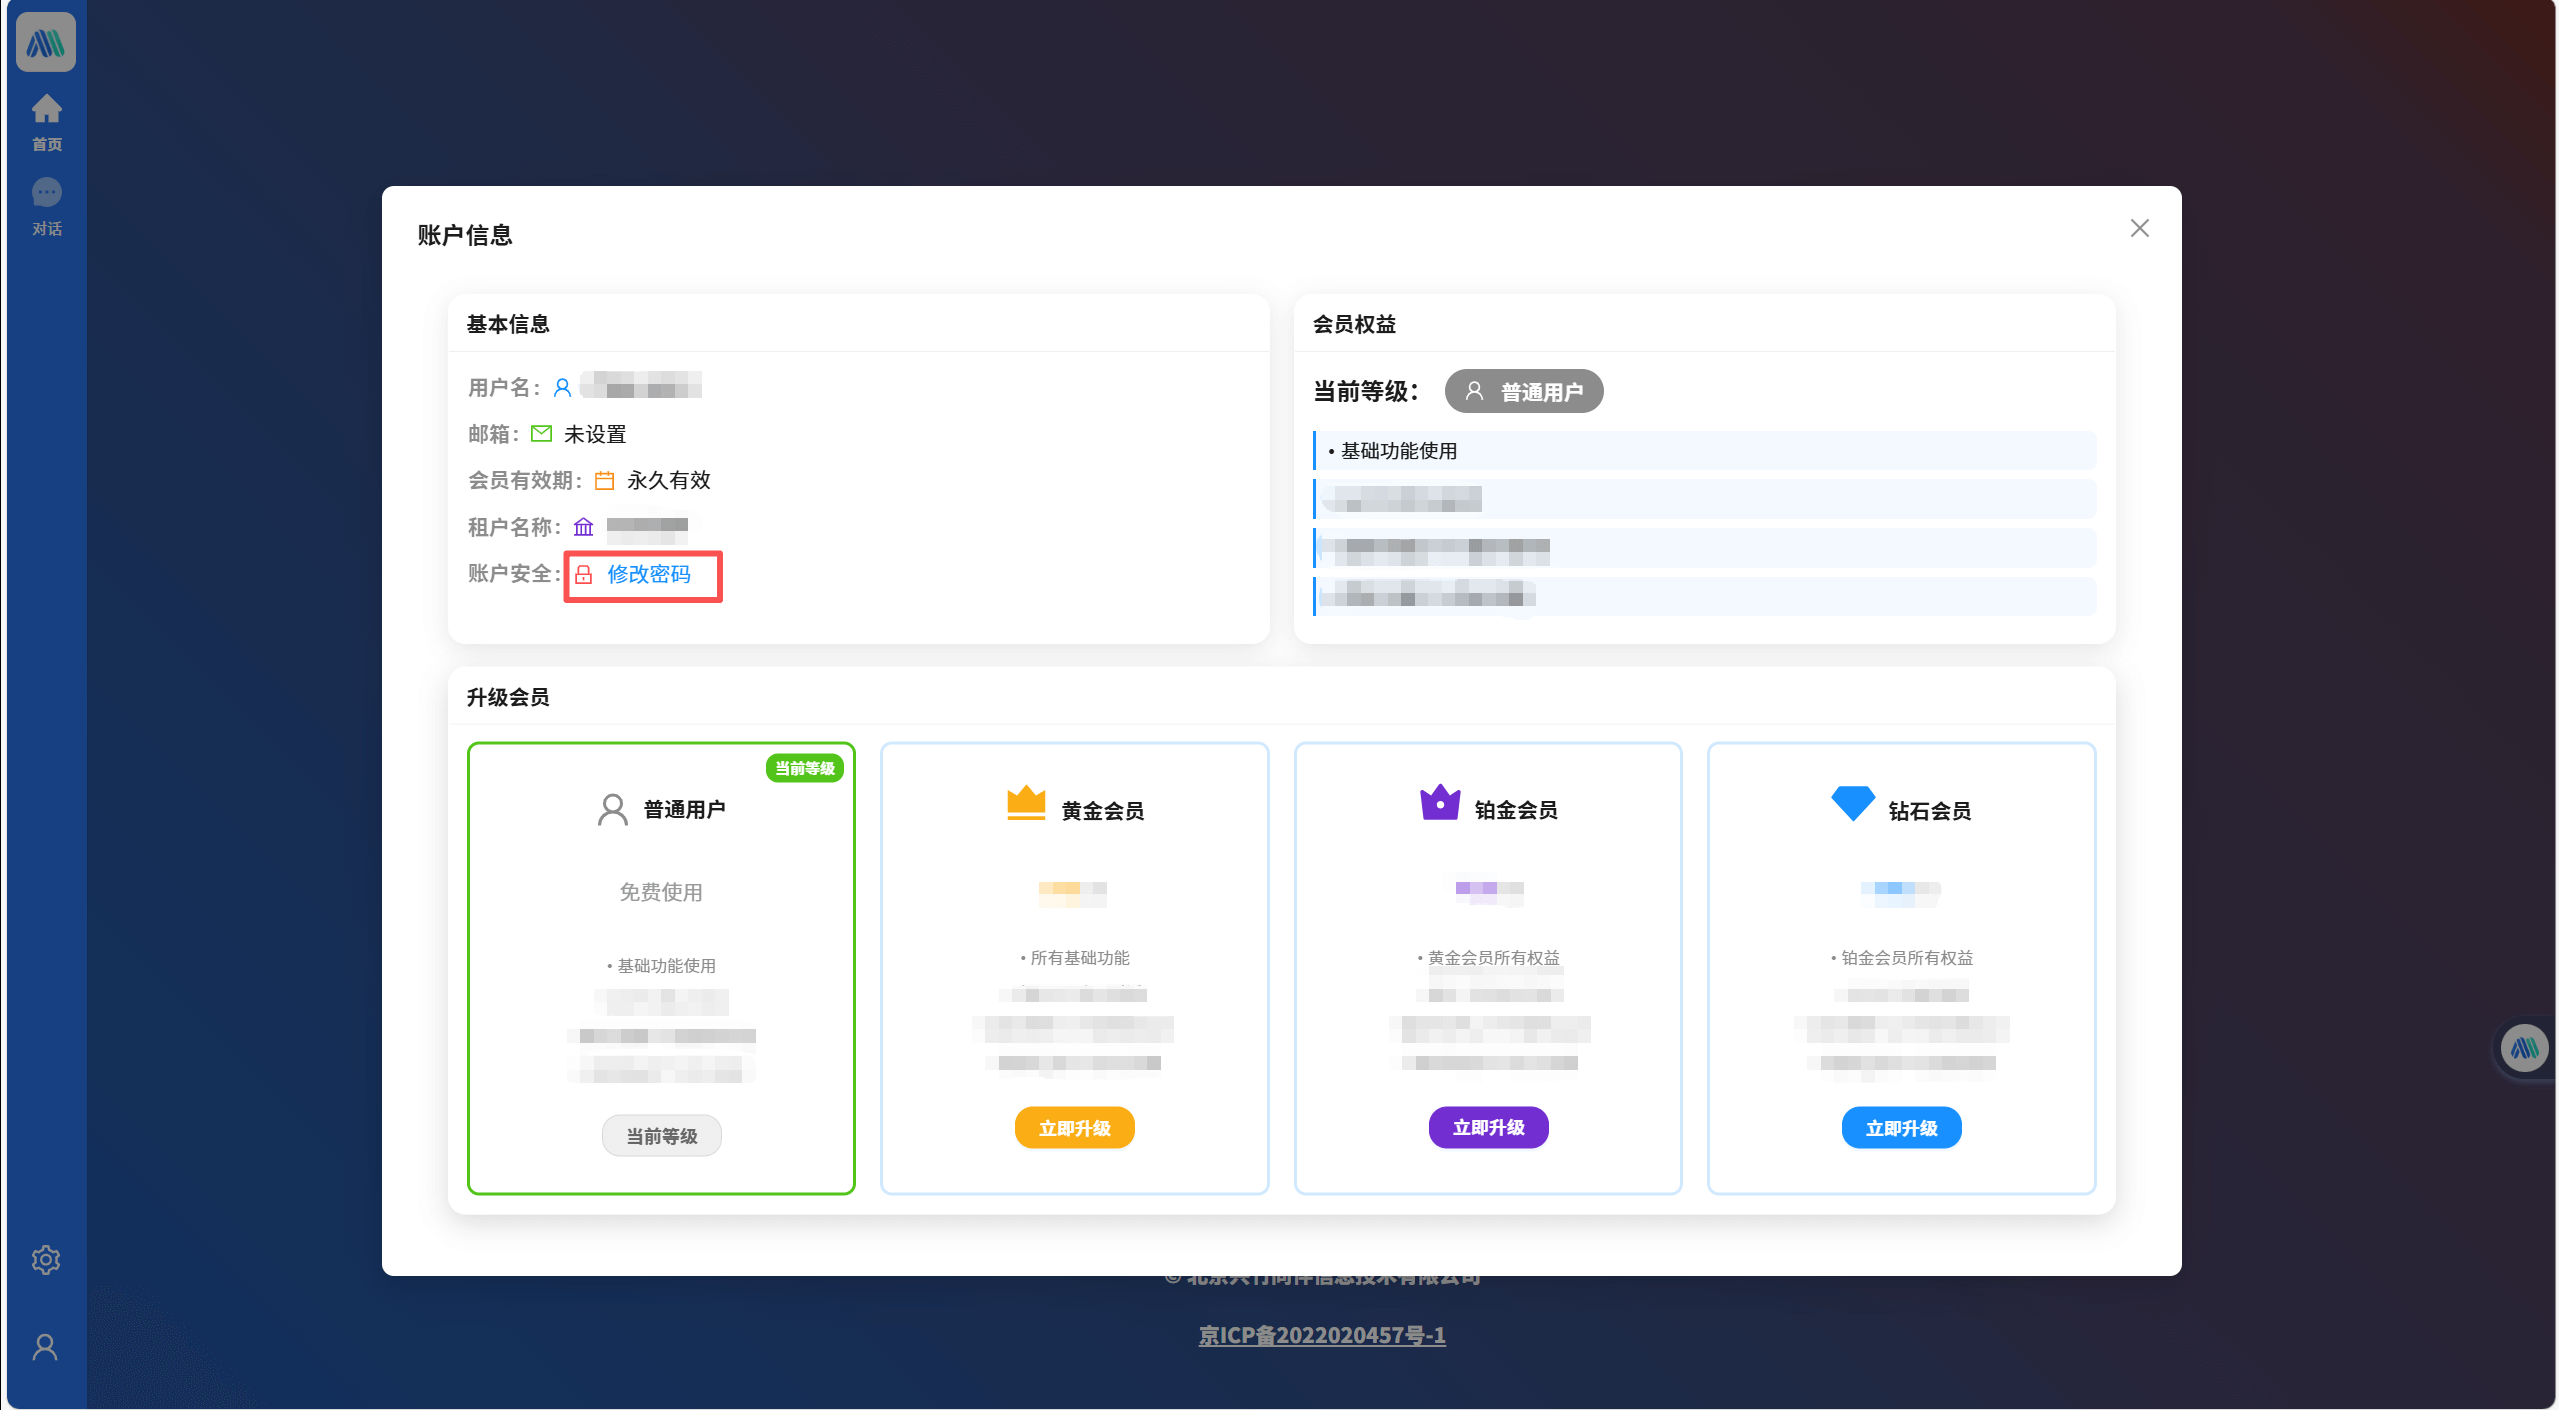The height and width of the screenshot is (1410, 2559).
Task: Click the 当前等级 button on free plan
Action: click(661, 1135)
